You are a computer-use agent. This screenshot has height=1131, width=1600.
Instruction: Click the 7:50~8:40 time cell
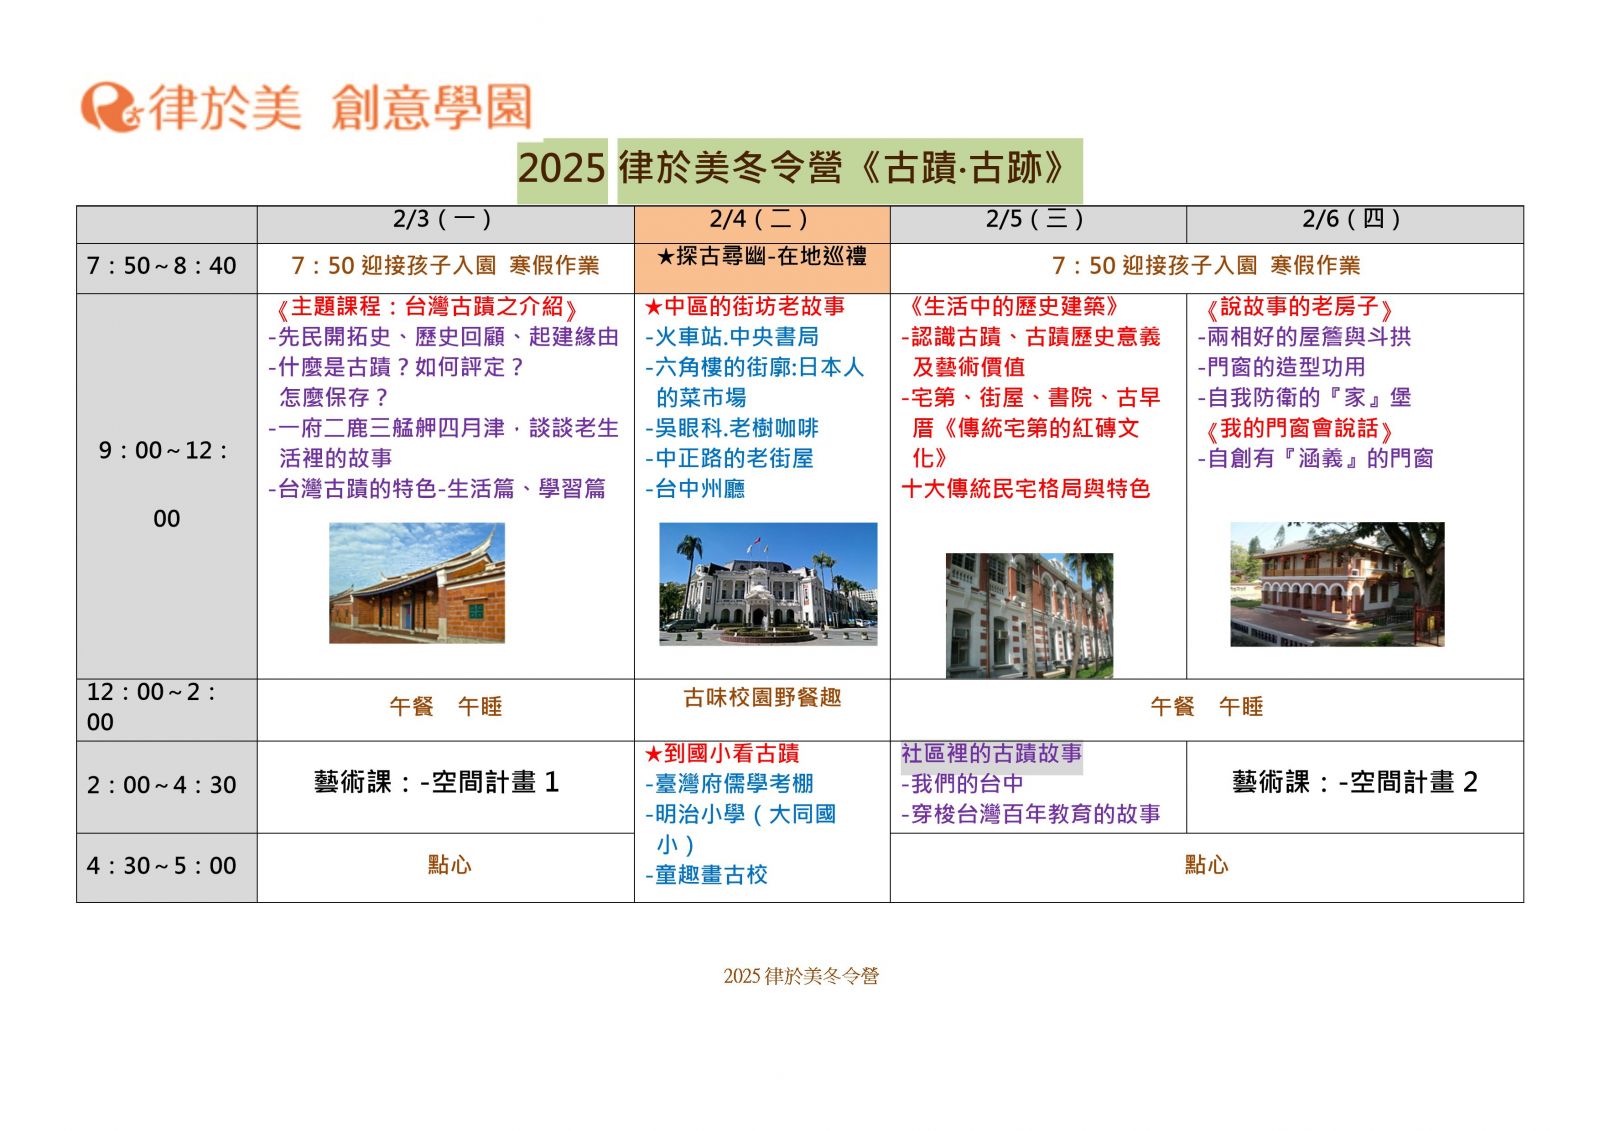[163, 266]
